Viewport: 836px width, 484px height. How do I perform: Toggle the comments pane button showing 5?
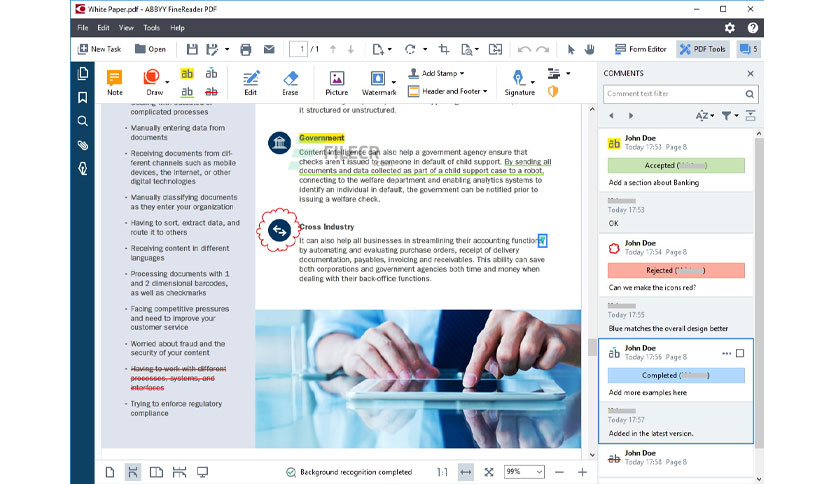pos(748,49)
